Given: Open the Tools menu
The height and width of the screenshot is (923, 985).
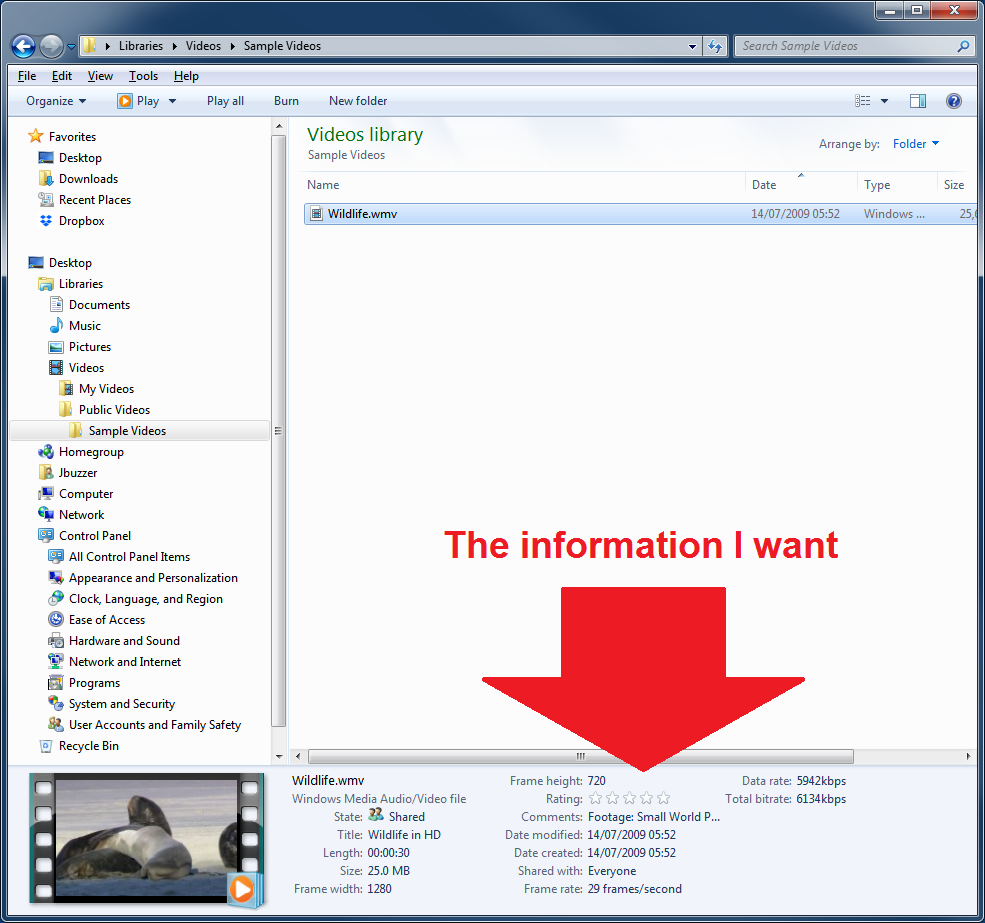Looking at the screenshot, I should click(x=143, y=76).
